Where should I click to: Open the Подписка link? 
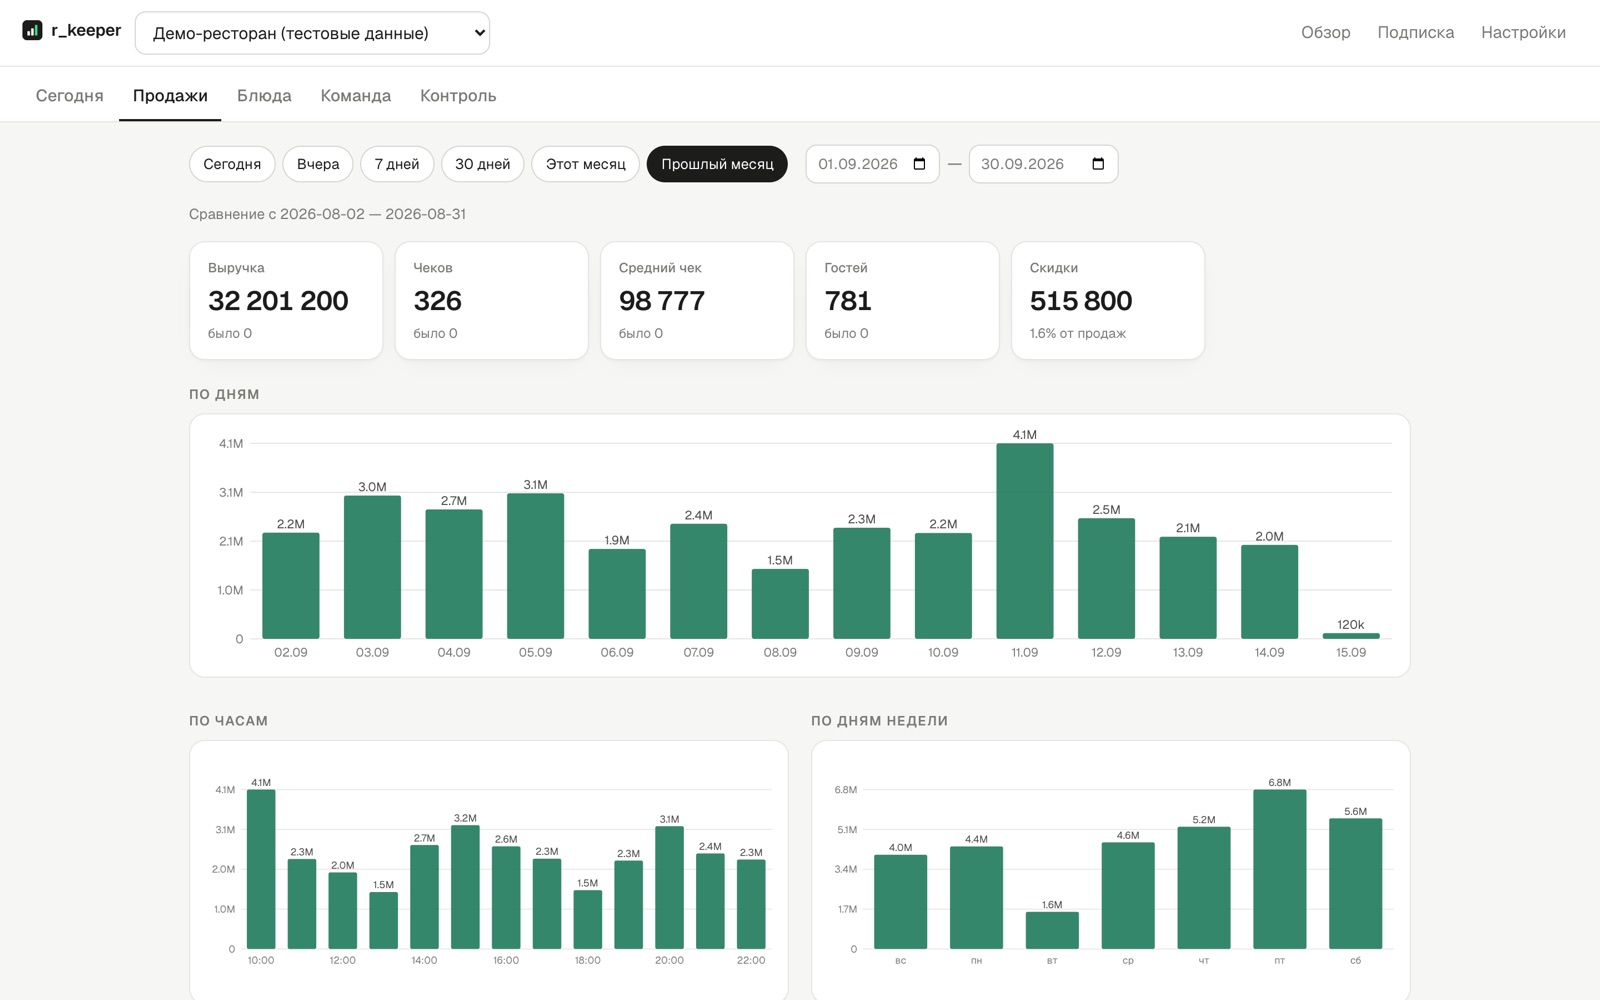(1416, 33)
